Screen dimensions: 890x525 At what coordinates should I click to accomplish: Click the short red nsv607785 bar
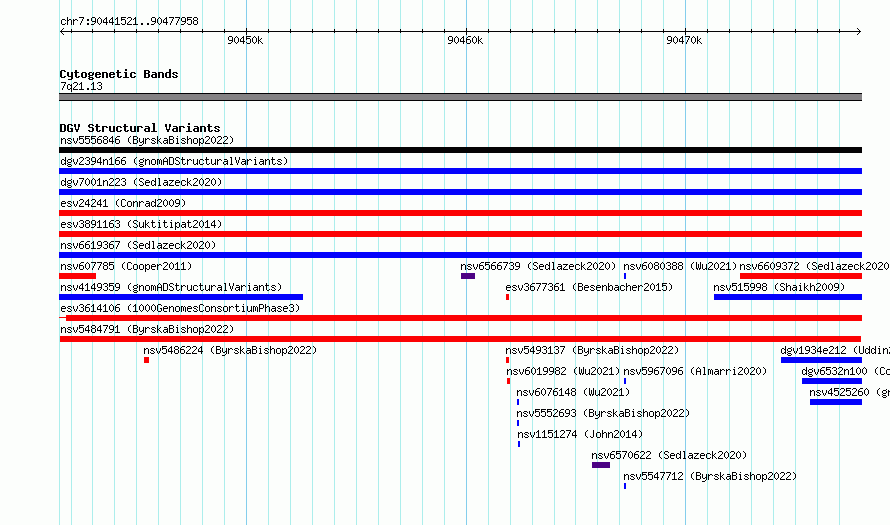tap(77, 276)
